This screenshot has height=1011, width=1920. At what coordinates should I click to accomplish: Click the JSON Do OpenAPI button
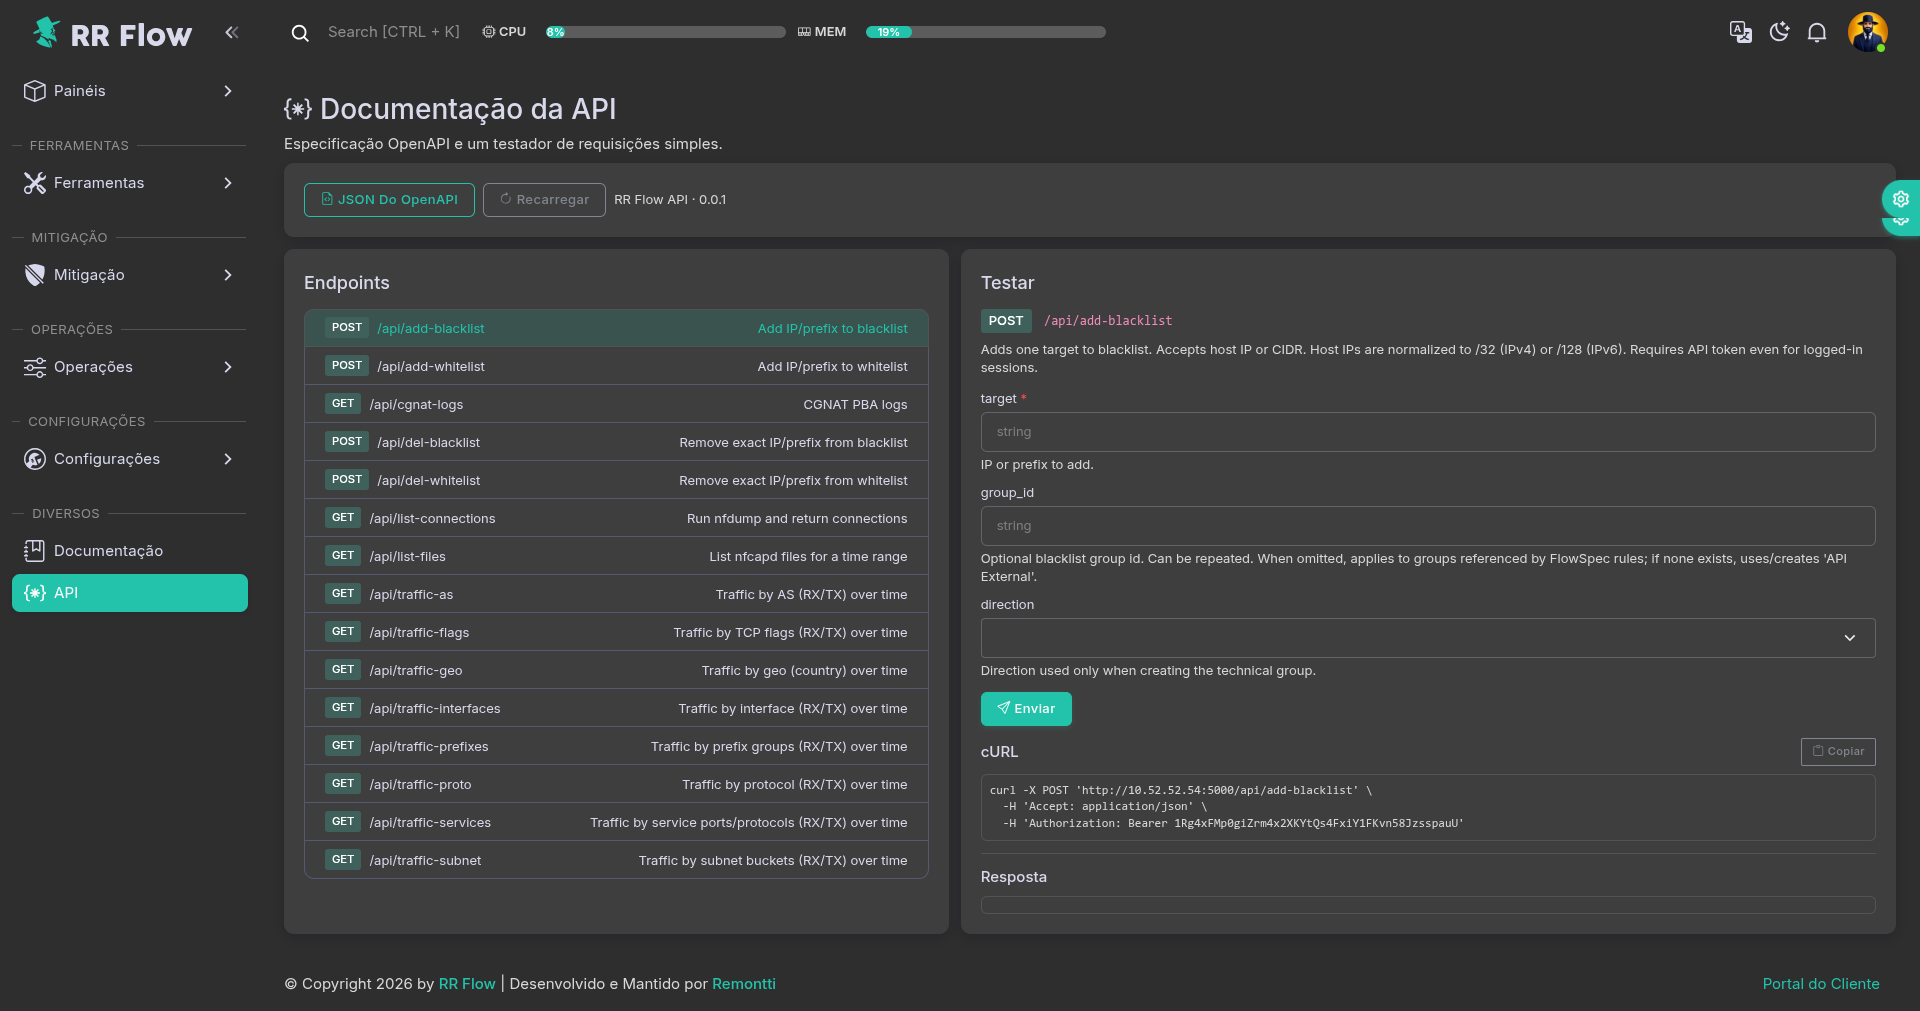click(389, 200)
